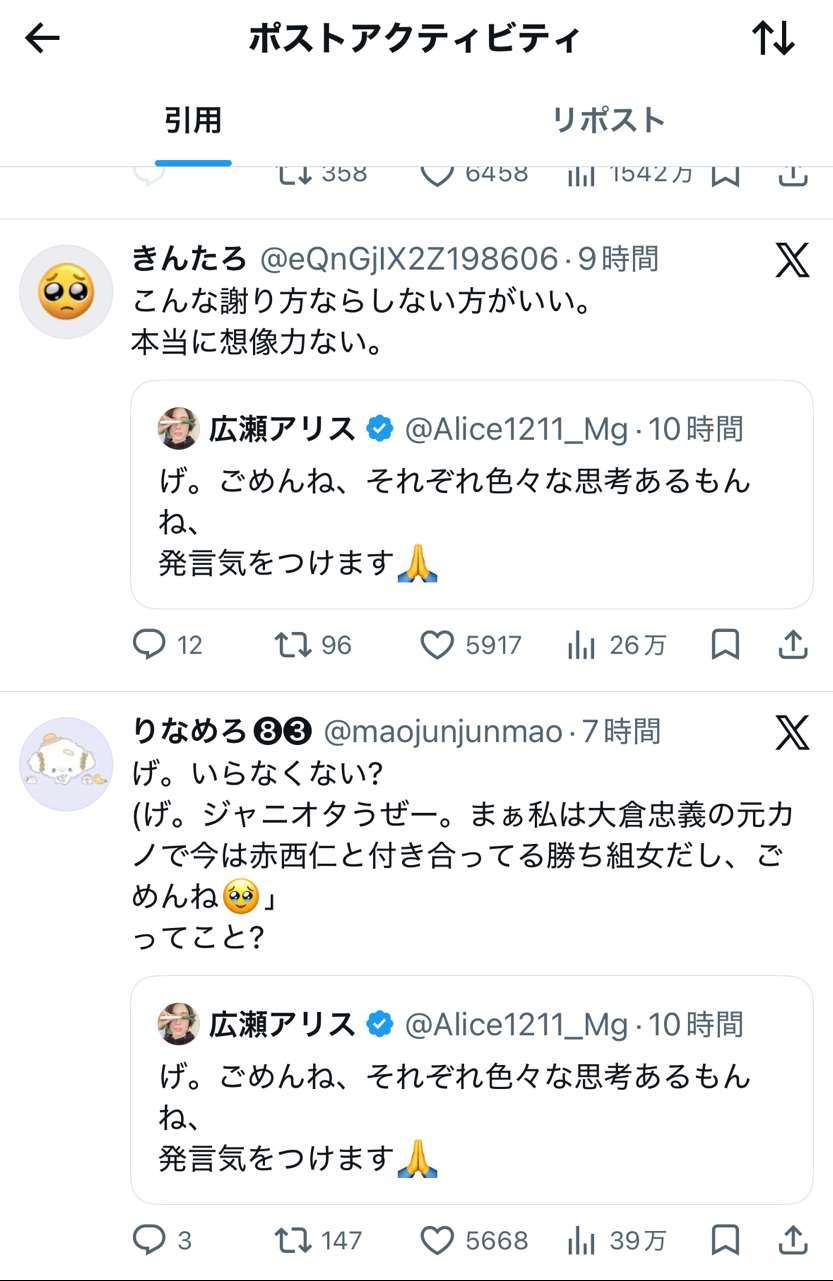The height and width of the screenshot is (1281, 833).
Task: Bookmark りなめろ's quote post
Action: (x=725, y=1241)
